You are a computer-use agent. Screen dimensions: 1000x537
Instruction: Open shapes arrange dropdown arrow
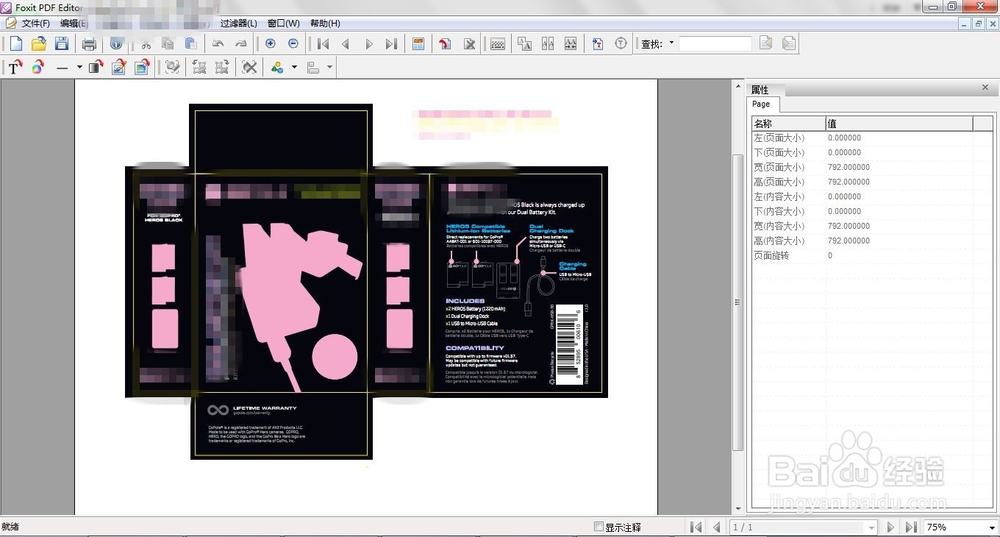294,66
